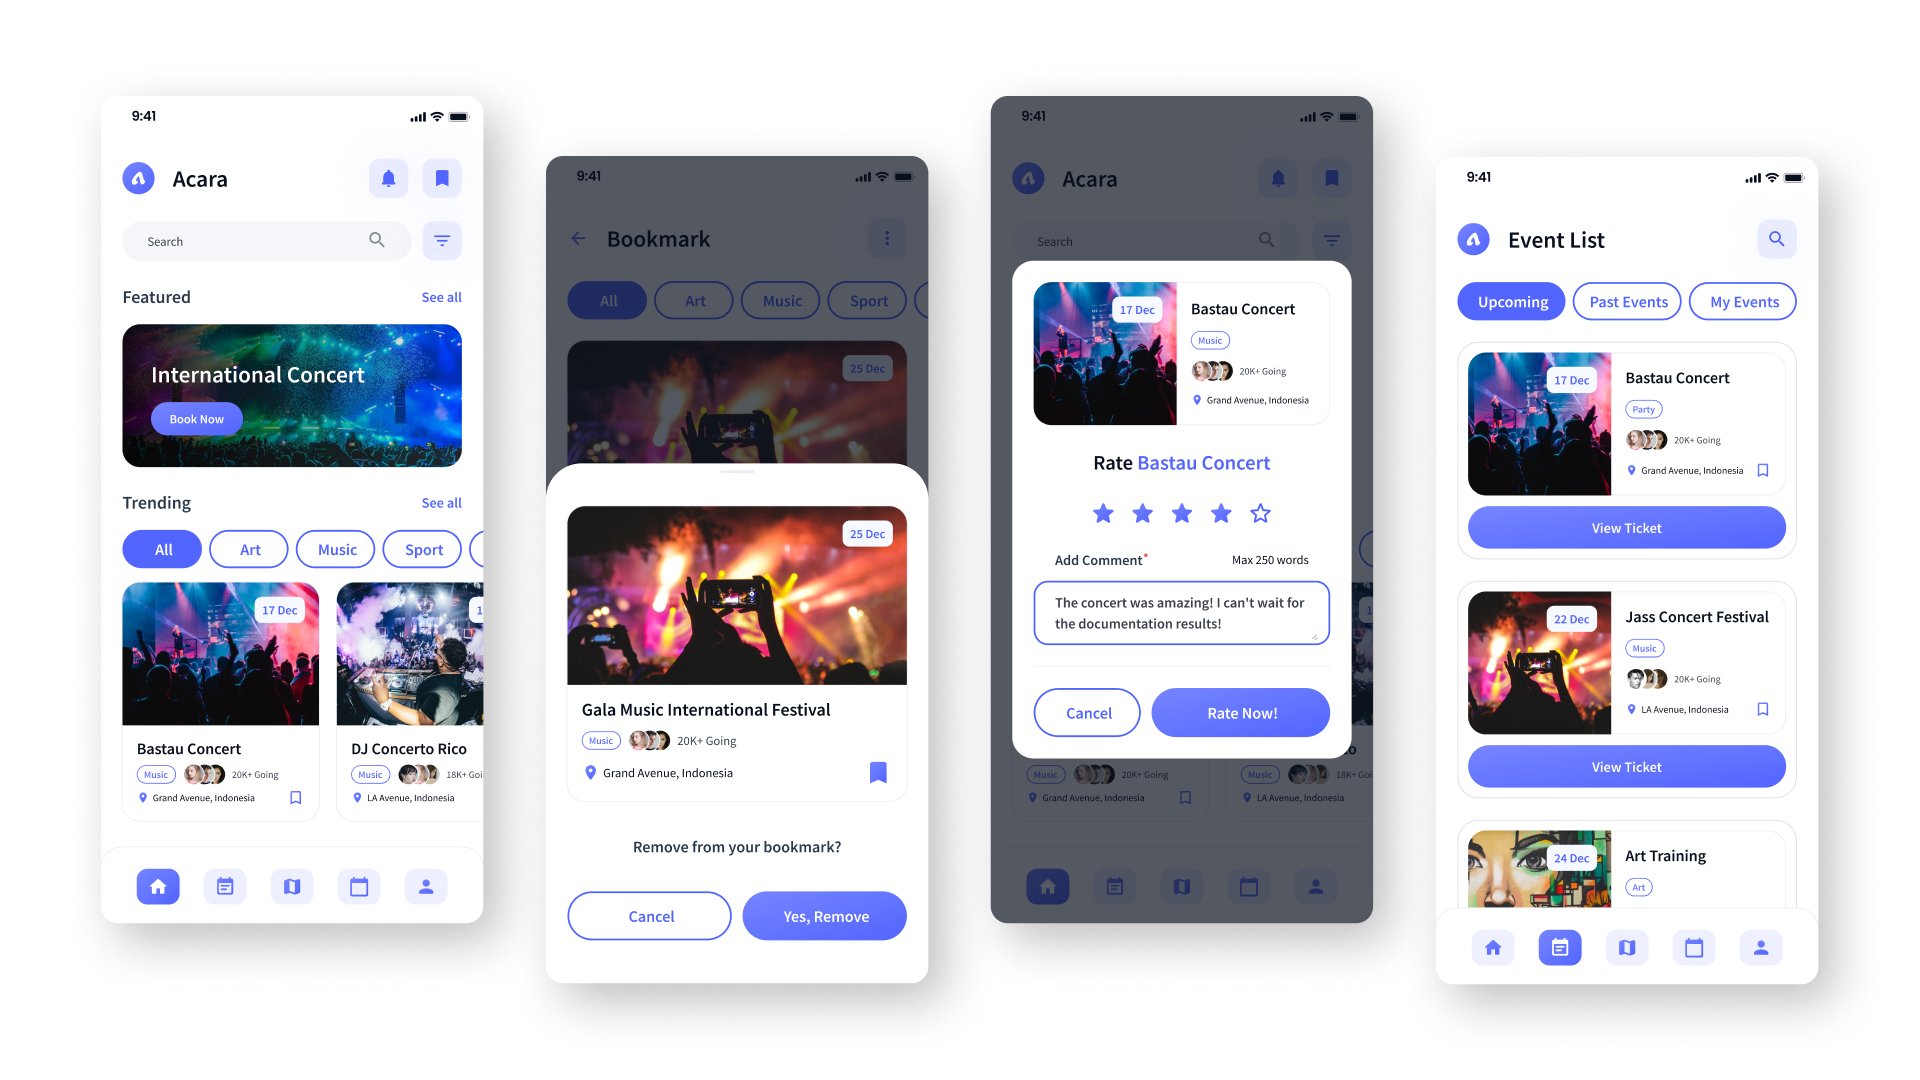
Task: Select the Music category filter chip
Action: [334, 549]
